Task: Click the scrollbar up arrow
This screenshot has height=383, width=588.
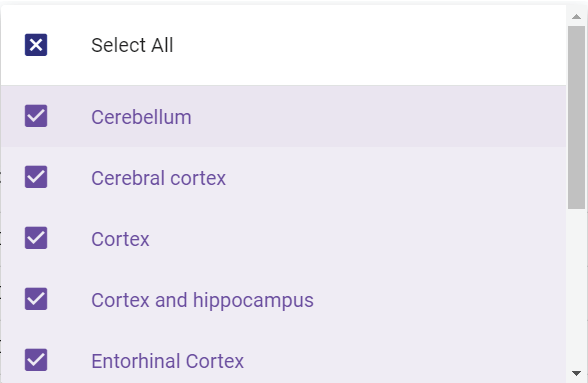Action: (x=576, y=17)
